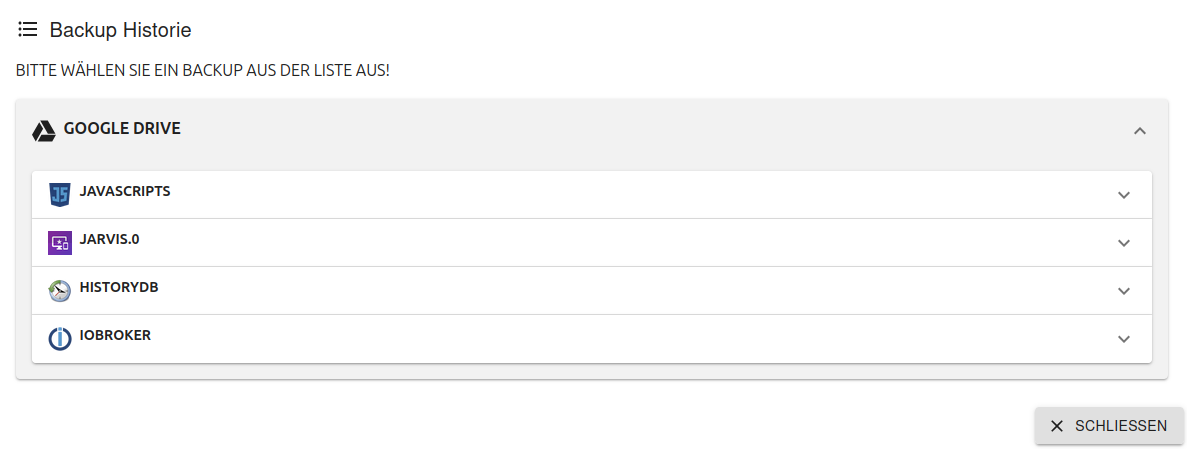Expand the Javascripts backup list chevron
1187x449 pixels.
pos(1124,195)
